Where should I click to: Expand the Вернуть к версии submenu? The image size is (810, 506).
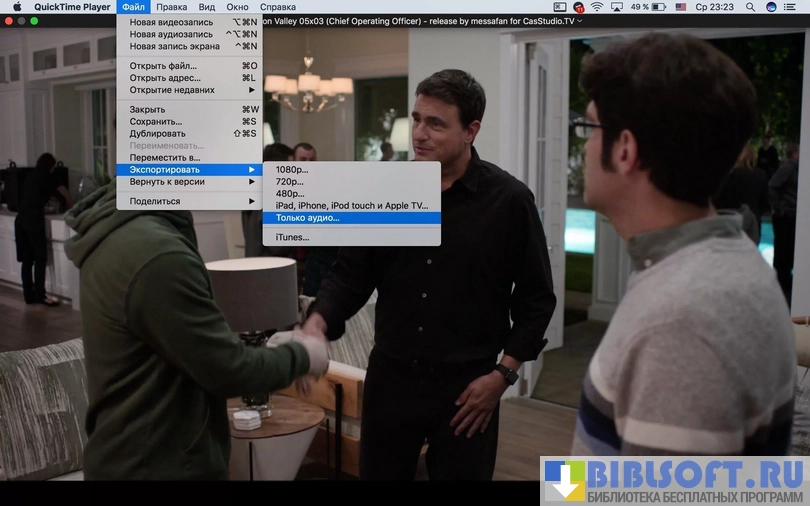(187, 182)
